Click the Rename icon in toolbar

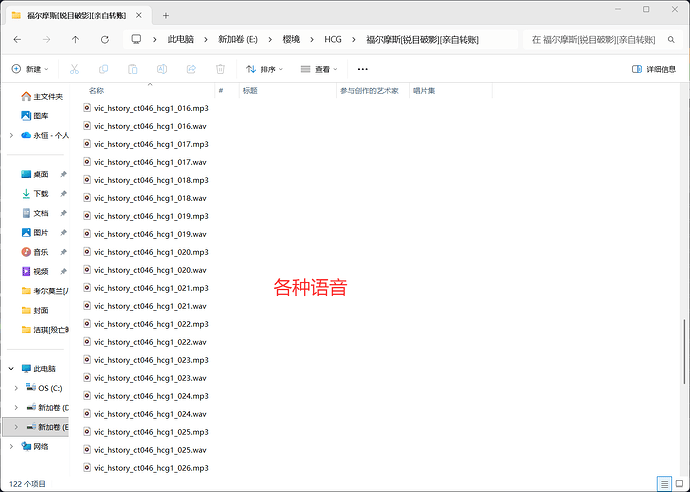pyautogui.click(x=162, y=69)
